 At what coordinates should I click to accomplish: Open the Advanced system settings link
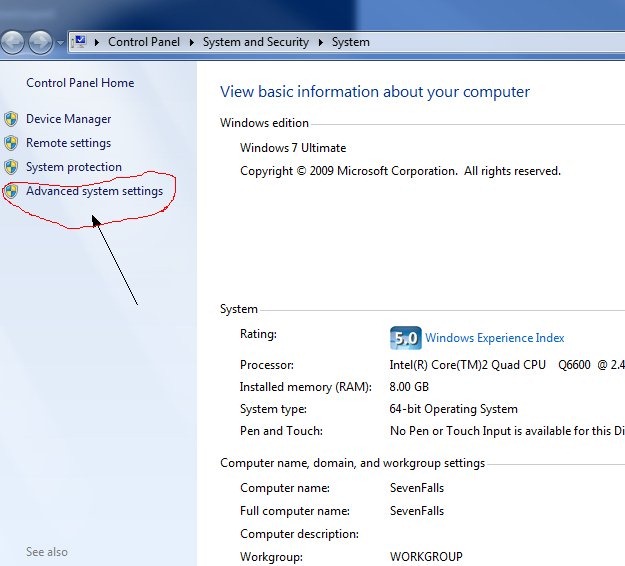click(95, 191)
